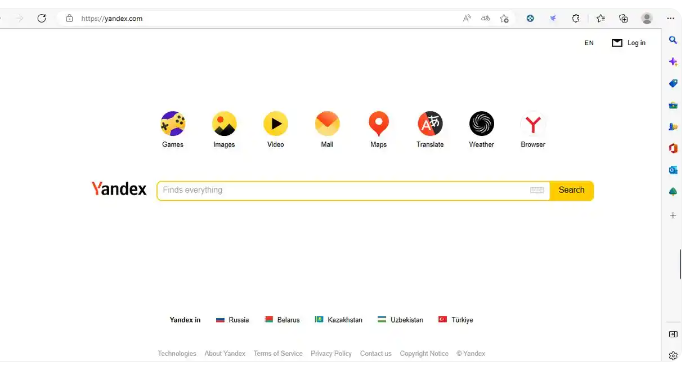Open Yandex Translate icon
This screenshot has height=365, width=683.
(x=430, y=123)
